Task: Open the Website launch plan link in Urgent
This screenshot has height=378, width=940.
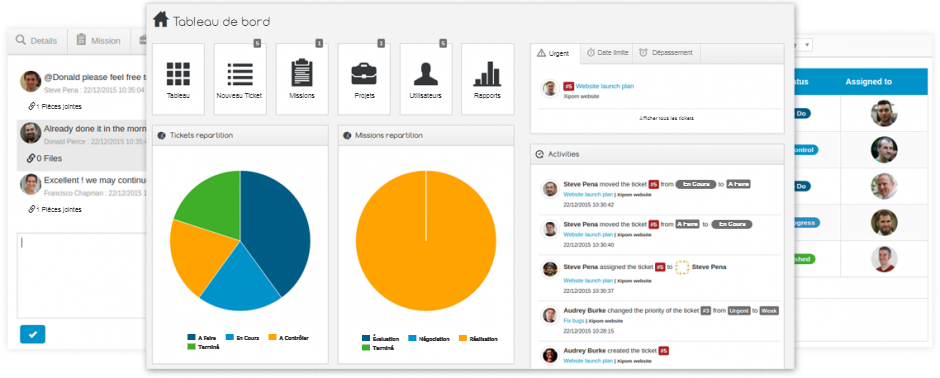Action: click(605, 86)
